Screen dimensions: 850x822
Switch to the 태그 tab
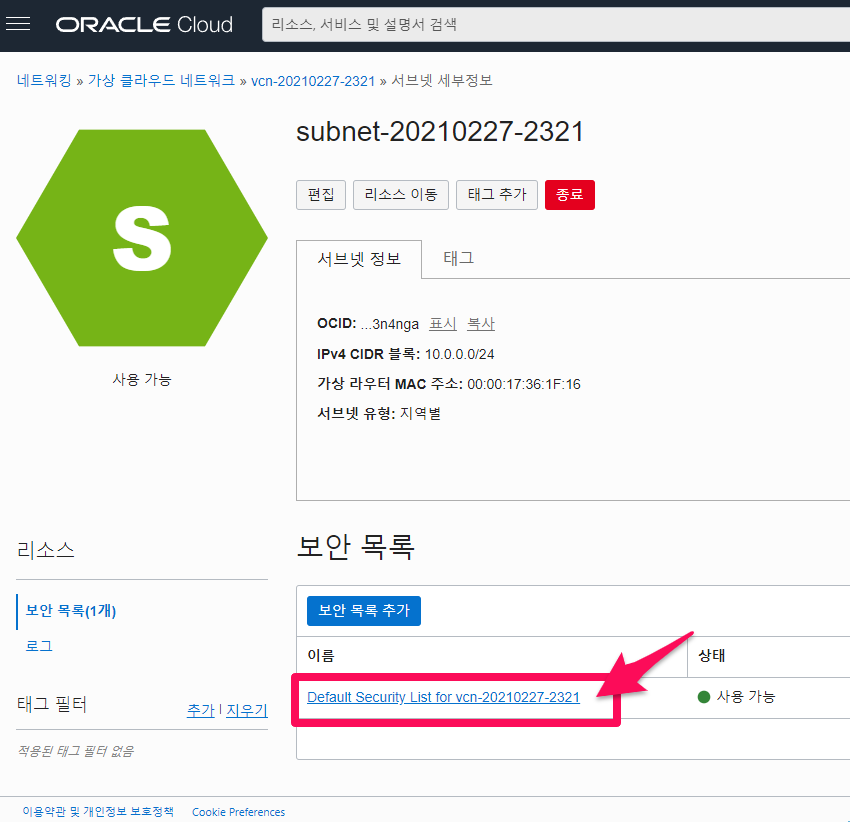[459, 258]
